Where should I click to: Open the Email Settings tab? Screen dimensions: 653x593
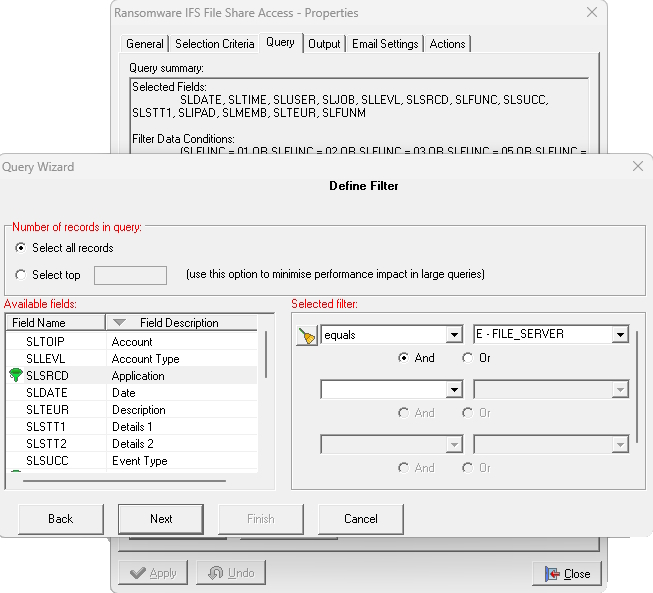click(385, 44)
